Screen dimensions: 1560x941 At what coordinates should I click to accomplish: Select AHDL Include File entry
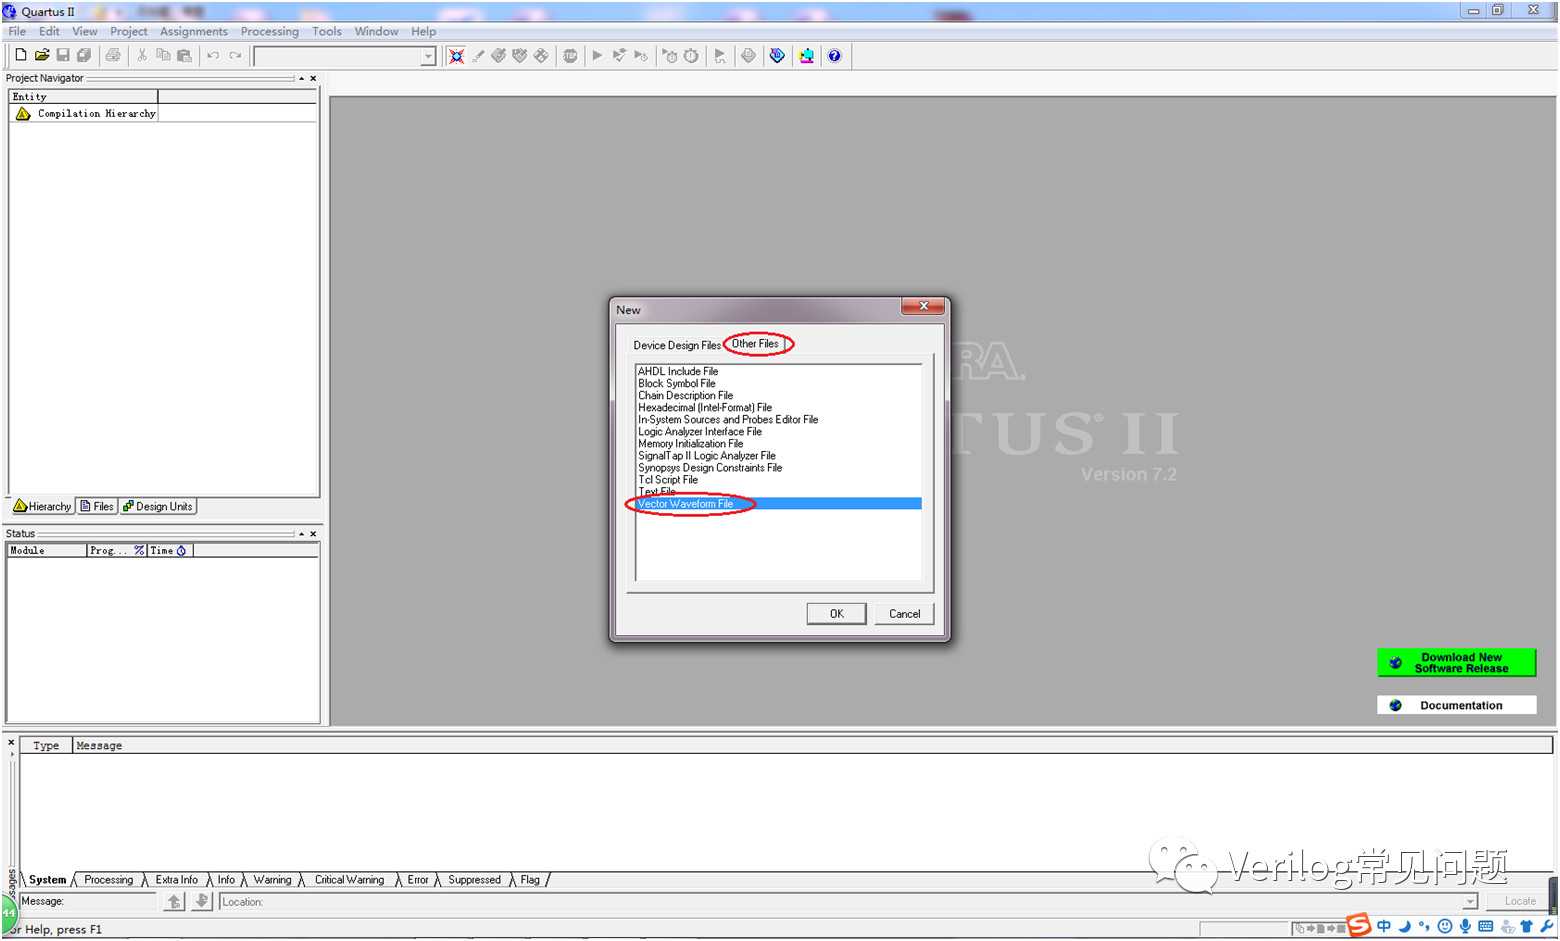(x=678, y=371)
